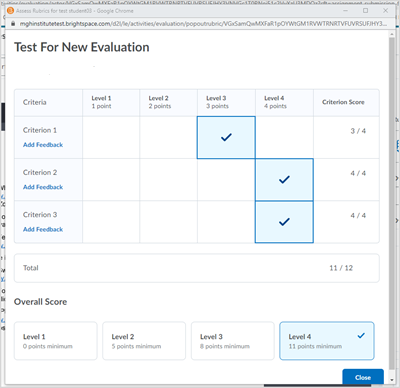Click the Overall Score heading
The width and height of the screenshot is (400, 388).
[40, 302]
